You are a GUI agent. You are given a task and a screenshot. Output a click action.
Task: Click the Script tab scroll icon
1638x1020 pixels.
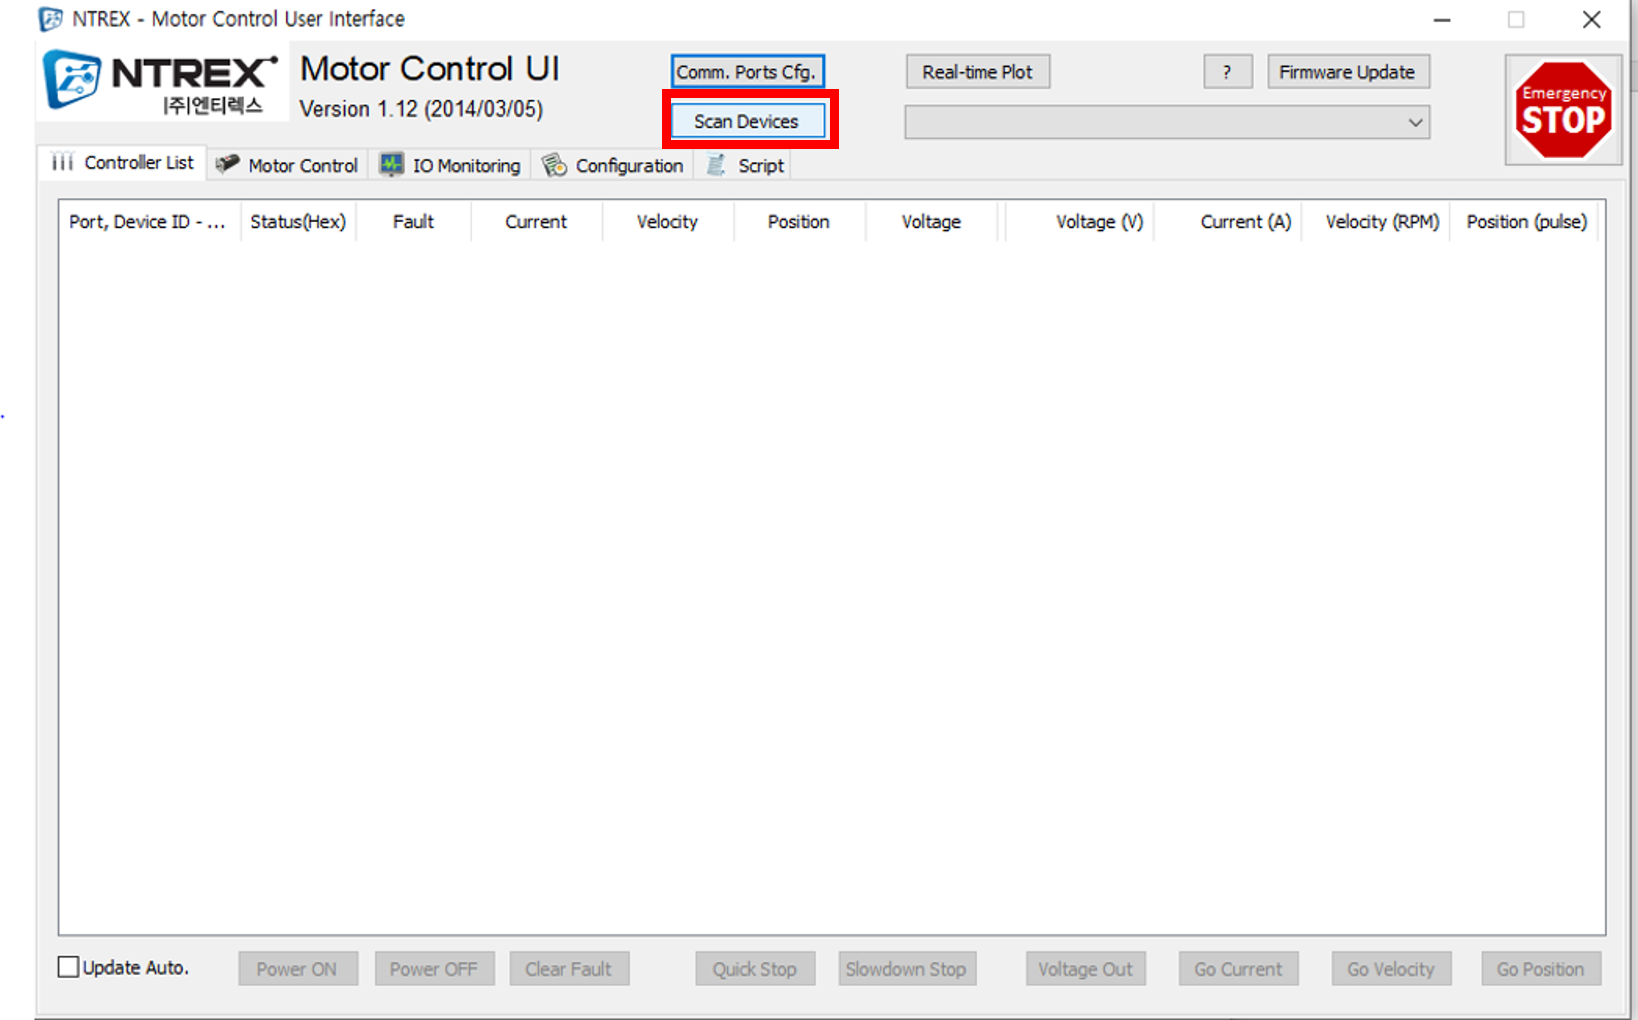click(x=714, y=164)
